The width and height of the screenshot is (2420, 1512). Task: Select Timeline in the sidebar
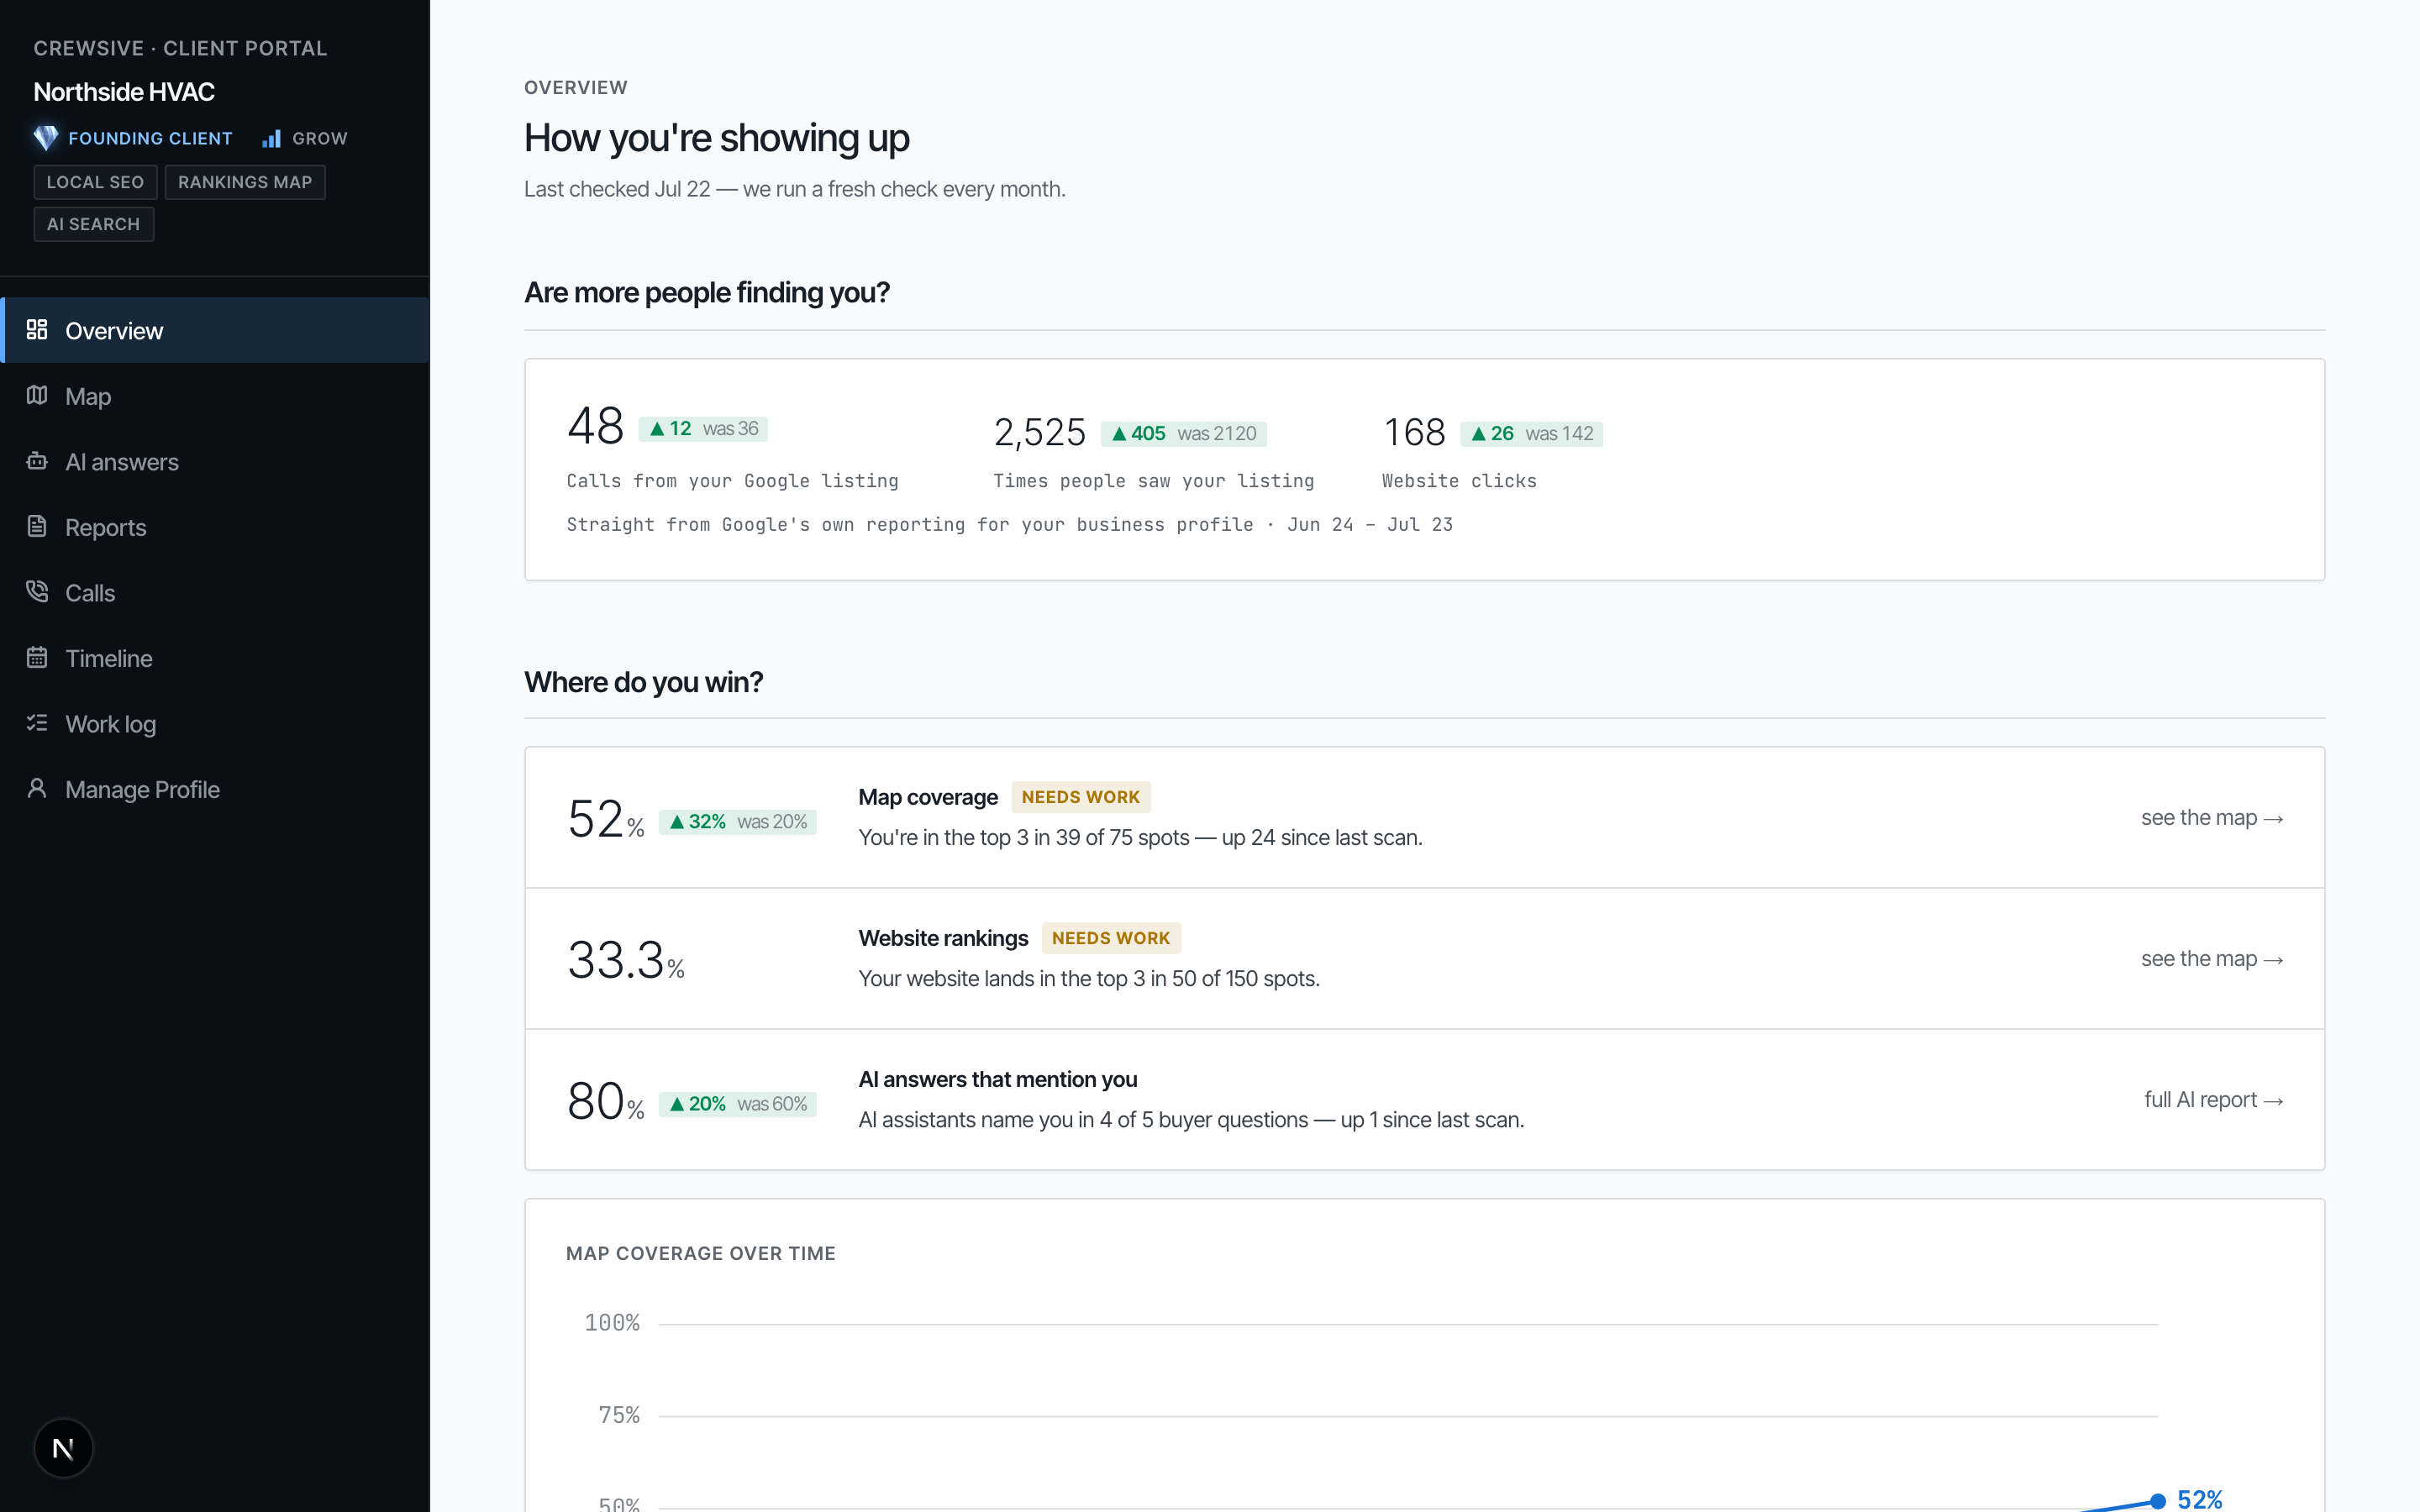(215, 658)
